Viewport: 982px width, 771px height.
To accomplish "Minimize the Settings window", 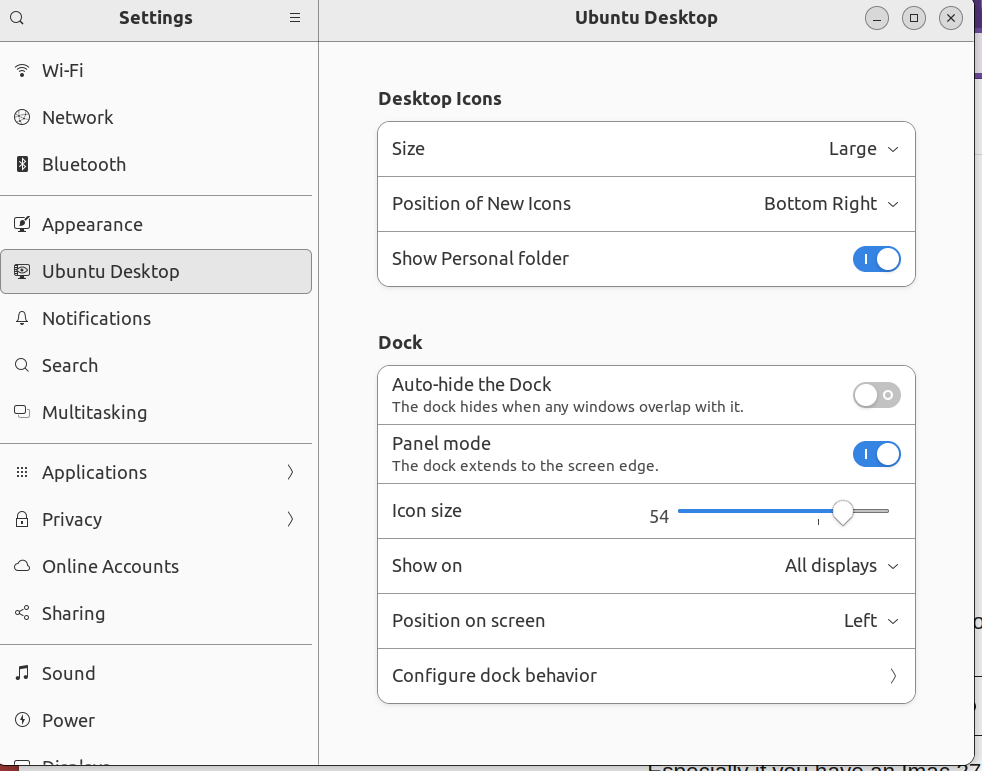I will point(877,18).
